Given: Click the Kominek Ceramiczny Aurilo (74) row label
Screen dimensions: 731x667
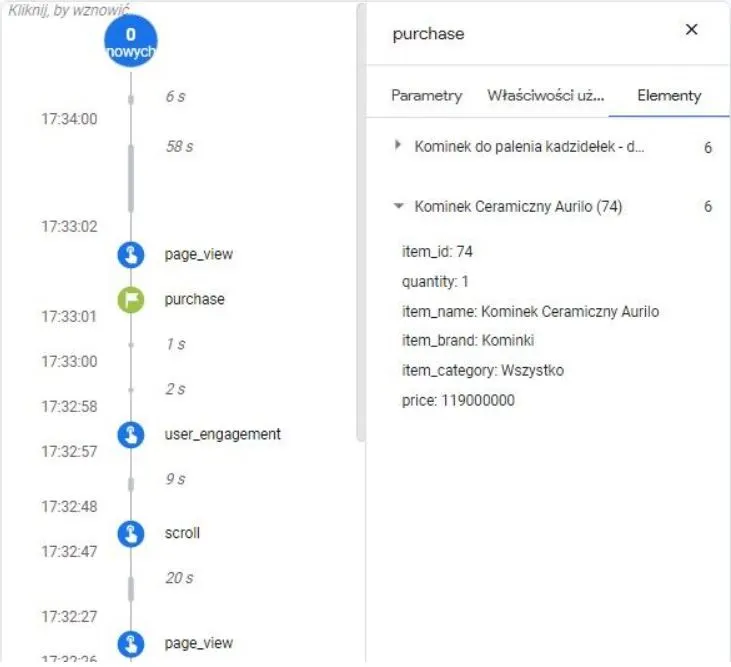Looking at the screenshot, I should (x=518, y=206).
